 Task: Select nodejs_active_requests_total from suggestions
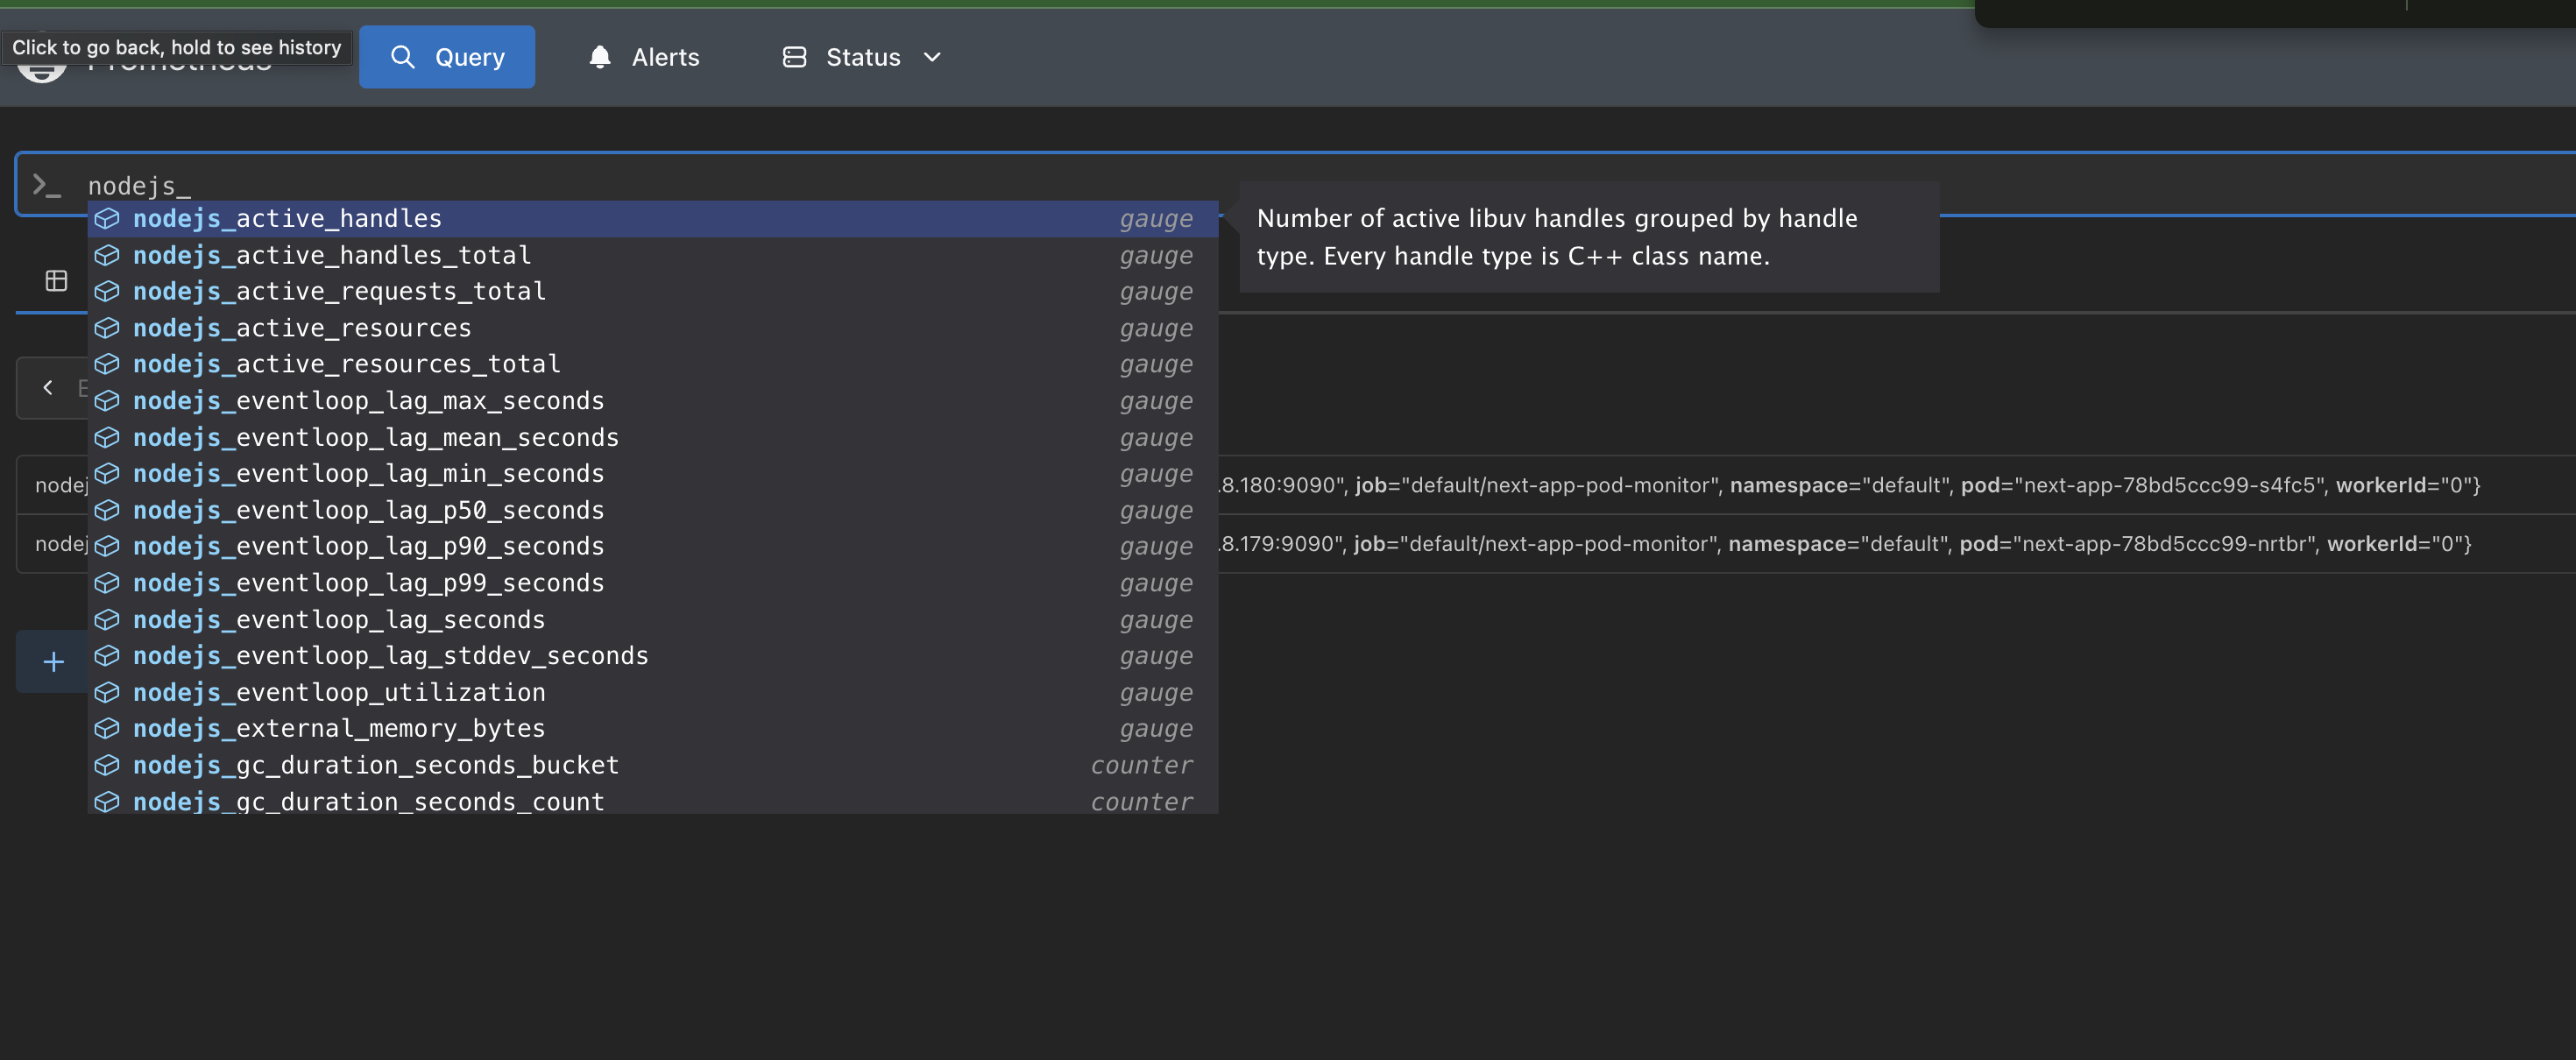click(340, 291)
